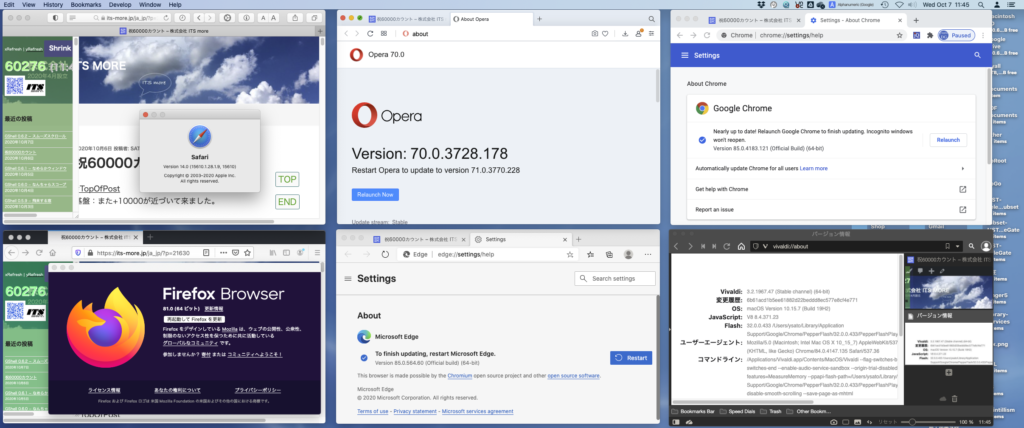Expand Automatically update Chrome for all users
Image resolution: width=1024 pixels, height=428 pixels.
(962, 169)
